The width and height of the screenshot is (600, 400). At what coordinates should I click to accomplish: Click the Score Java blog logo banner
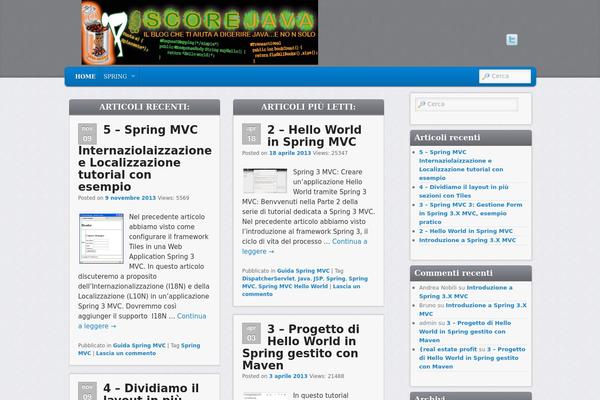(199, 32)
